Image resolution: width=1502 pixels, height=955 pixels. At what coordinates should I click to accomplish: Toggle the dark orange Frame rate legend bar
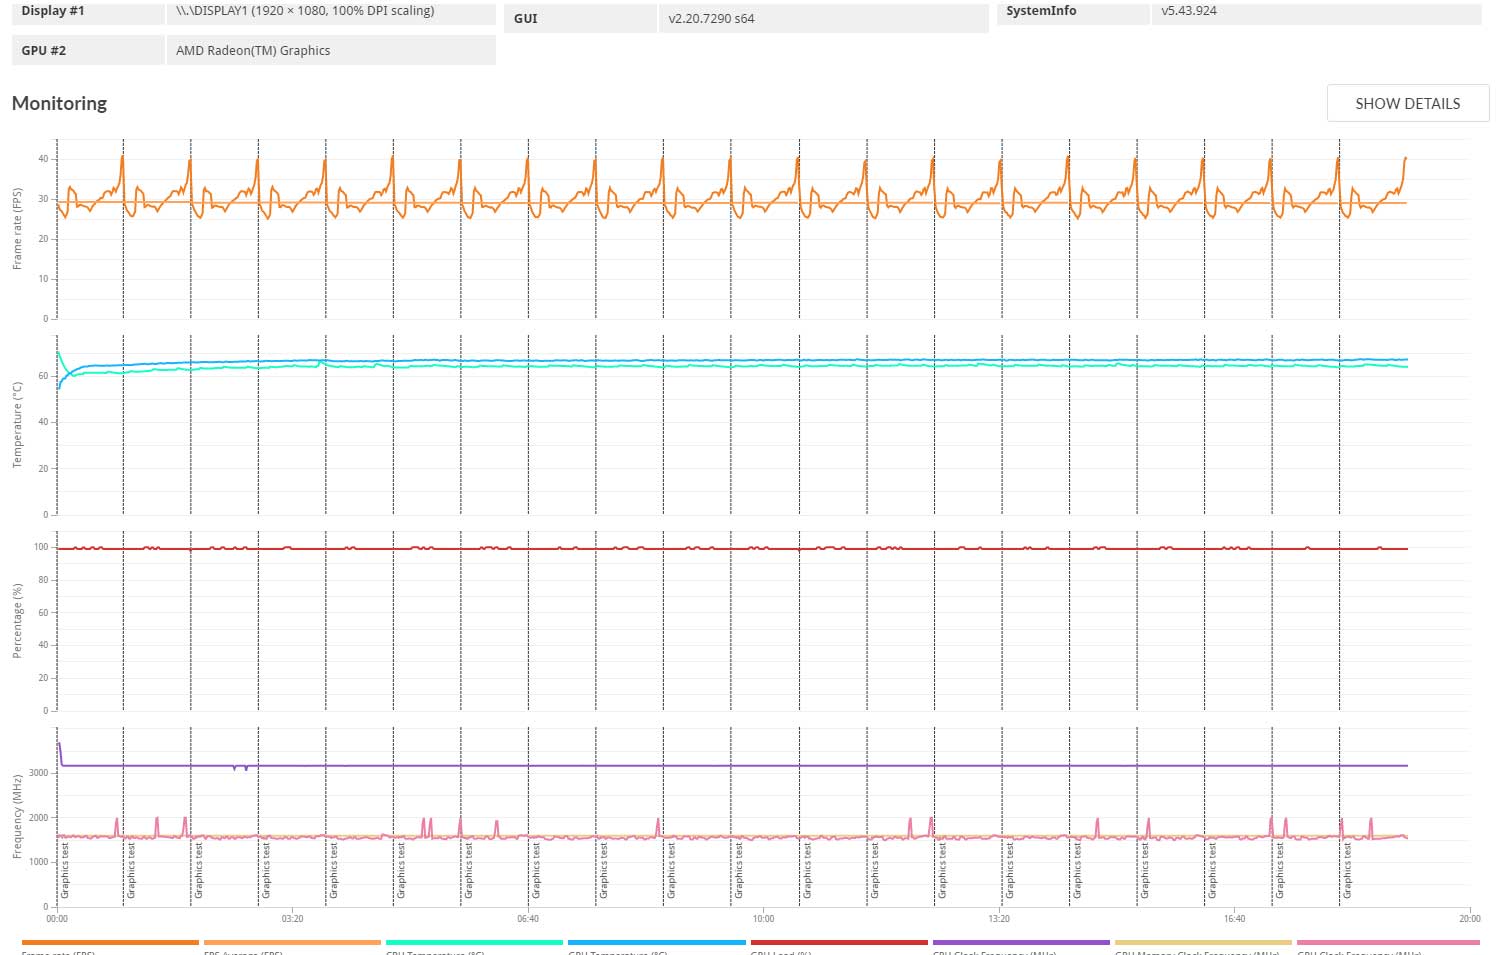pyautogui.click(x=110, y=942)
